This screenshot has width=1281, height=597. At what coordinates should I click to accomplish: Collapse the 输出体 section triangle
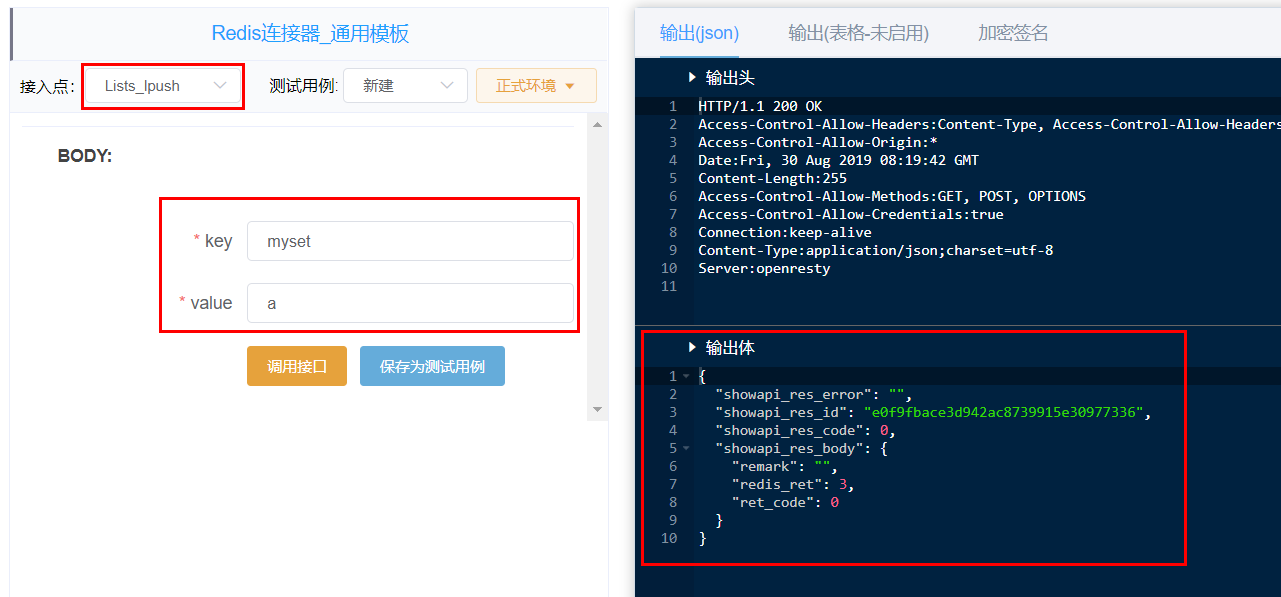point(691,347)
